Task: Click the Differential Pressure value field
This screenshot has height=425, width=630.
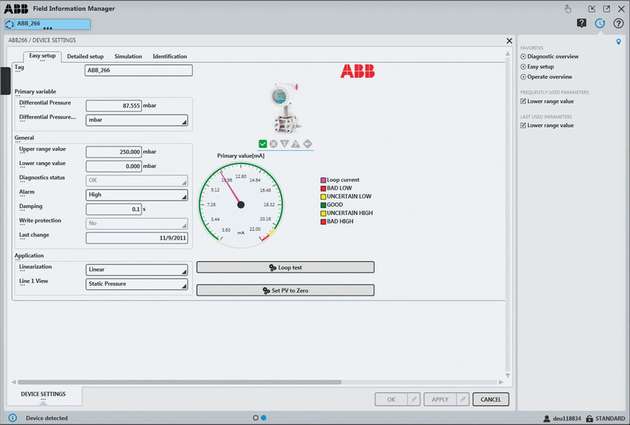Action: (114, 106)
